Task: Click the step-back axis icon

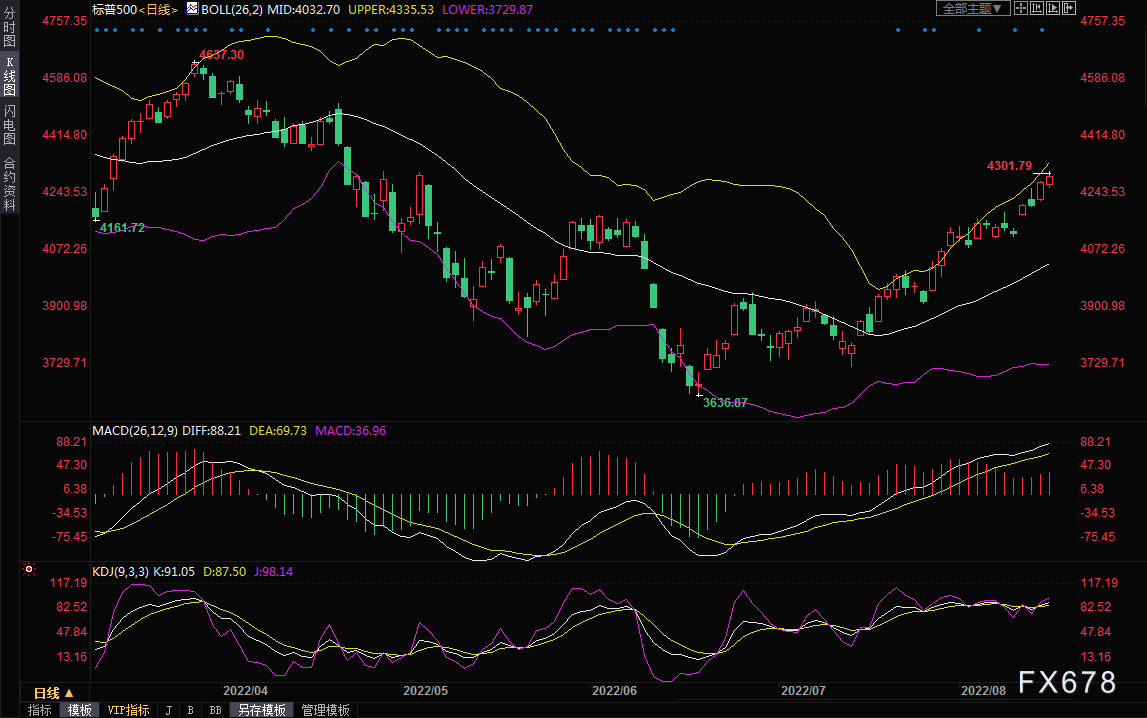Action: (1037, 8)
